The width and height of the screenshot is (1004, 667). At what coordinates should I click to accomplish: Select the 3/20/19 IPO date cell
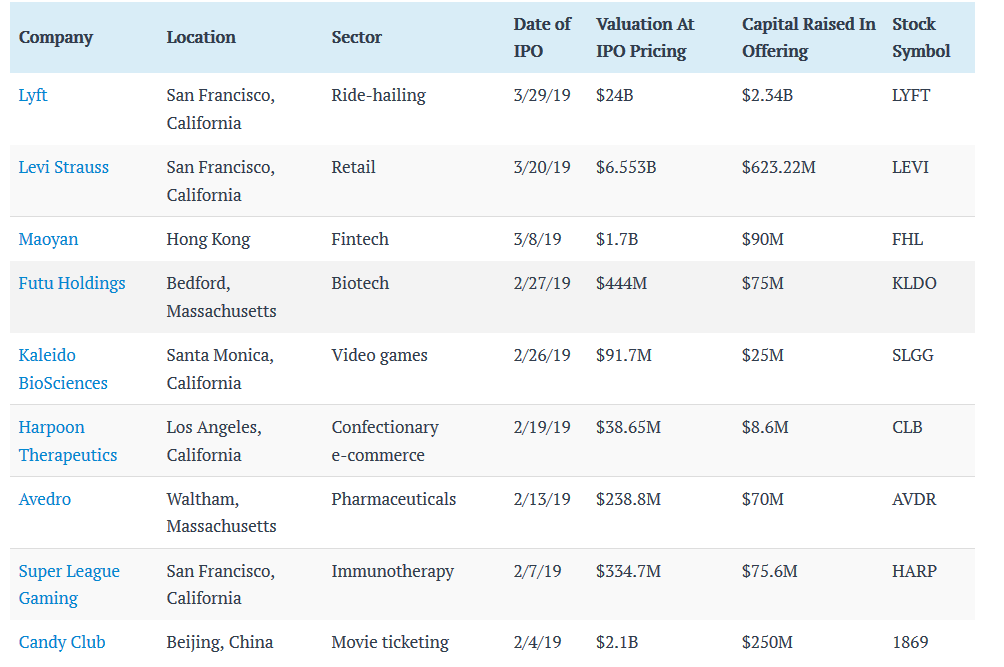click(x=542, y=168)
